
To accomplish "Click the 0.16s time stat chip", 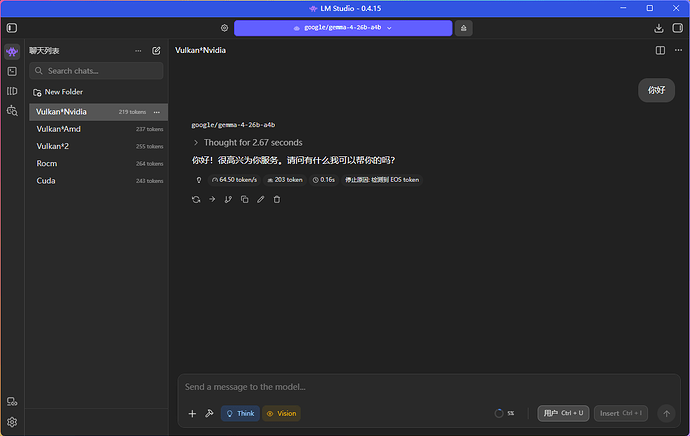I will (x=323, y=180).
